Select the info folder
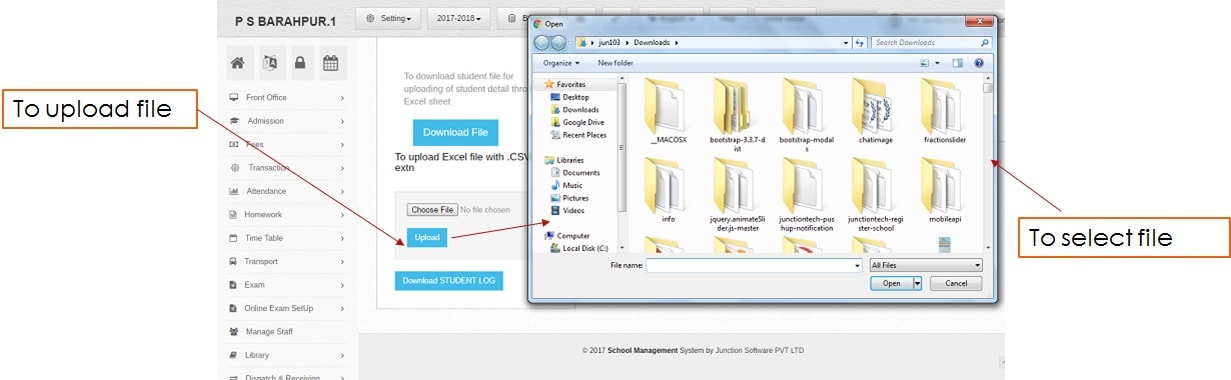This screenshot has width=1231, height=380. point(668,191)
